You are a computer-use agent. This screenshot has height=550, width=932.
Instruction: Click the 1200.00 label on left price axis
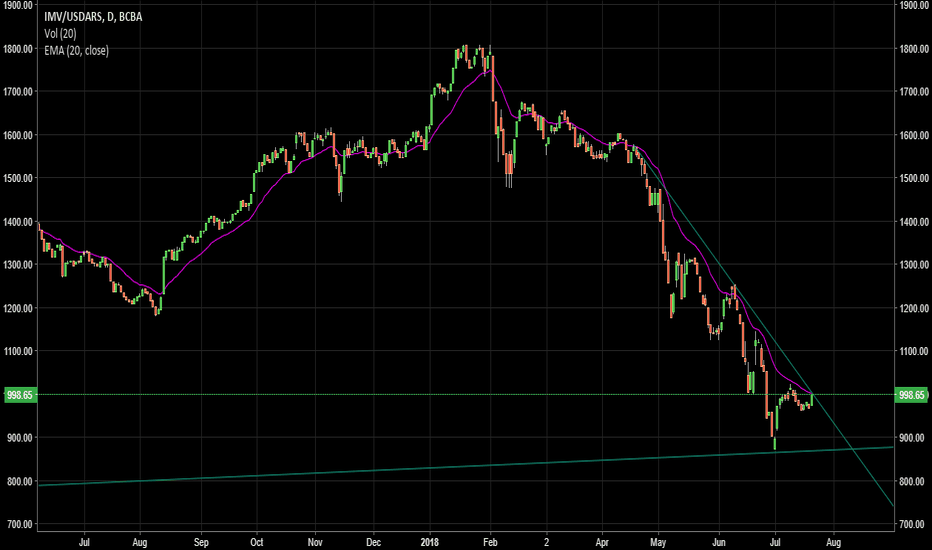coord(18,308)
